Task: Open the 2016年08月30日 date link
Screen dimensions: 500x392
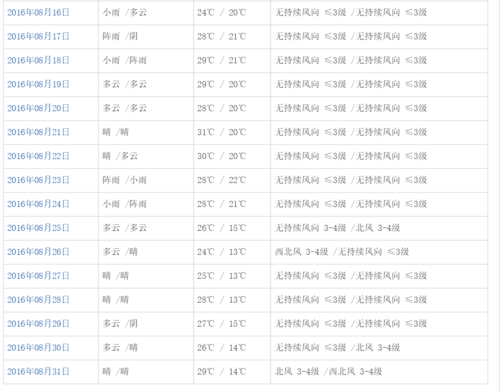Action: click(x=38, y=348)
